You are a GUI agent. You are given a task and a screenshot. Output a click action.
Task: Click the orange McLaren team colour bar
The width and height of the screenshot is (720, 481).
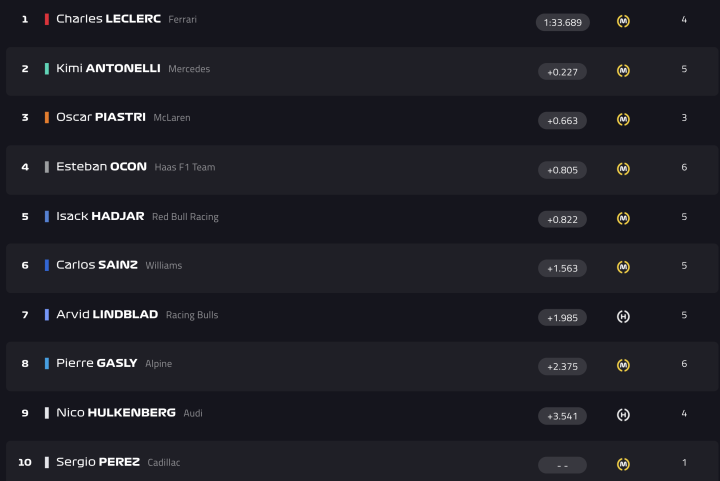47,118
